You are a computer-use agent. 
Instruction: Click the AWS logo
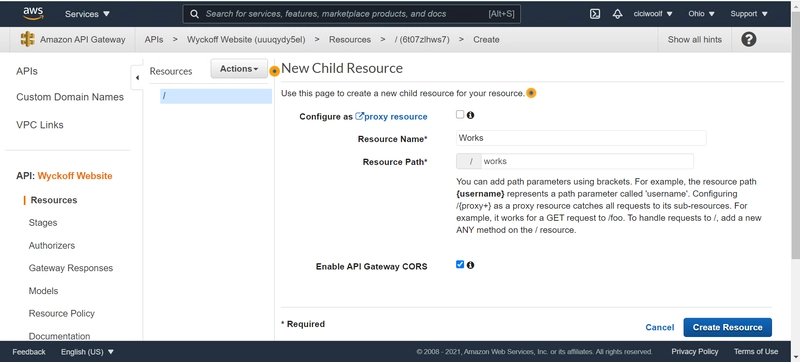coord(33,14)
